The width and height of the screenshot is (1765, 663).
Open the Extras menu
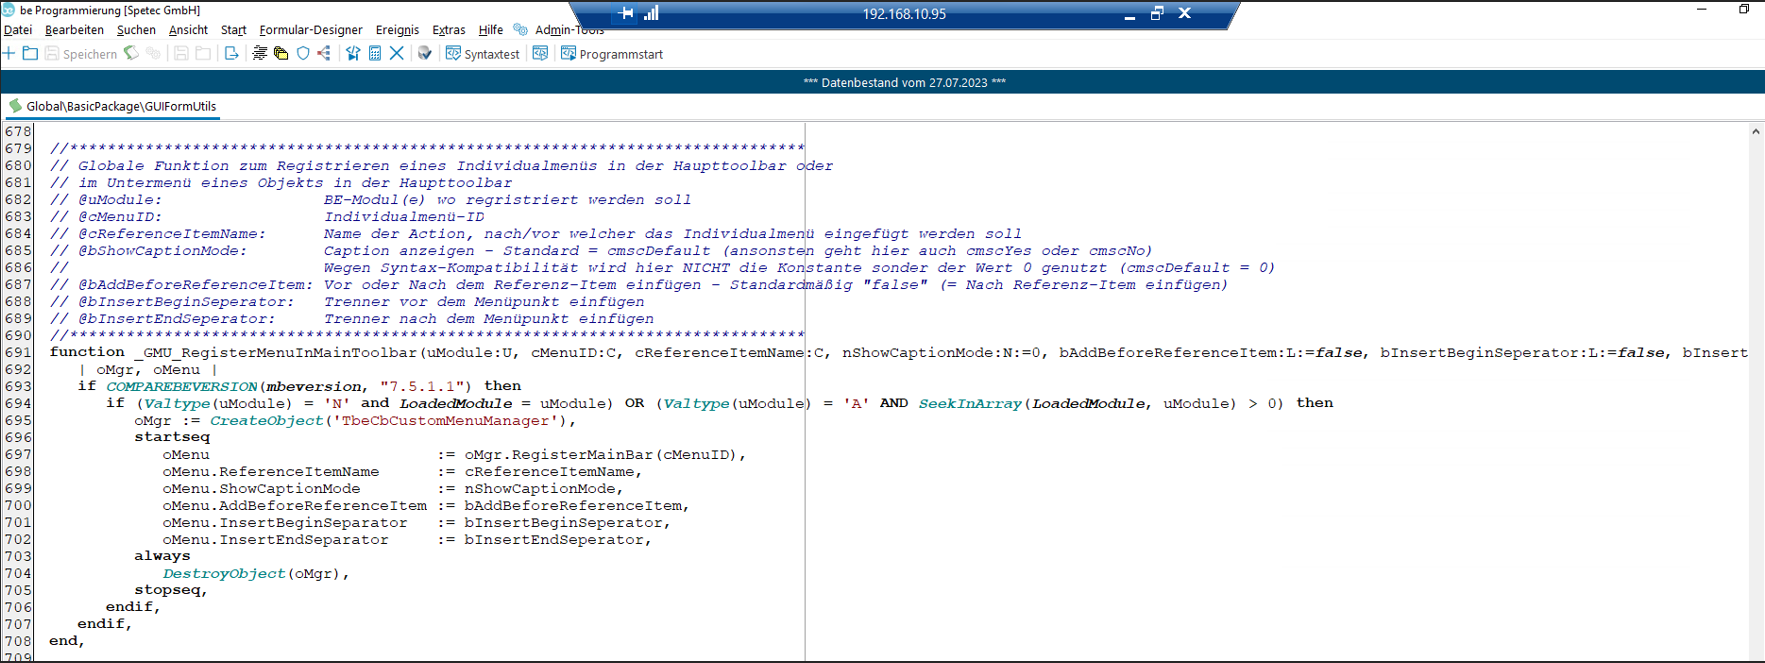[448, 30]
